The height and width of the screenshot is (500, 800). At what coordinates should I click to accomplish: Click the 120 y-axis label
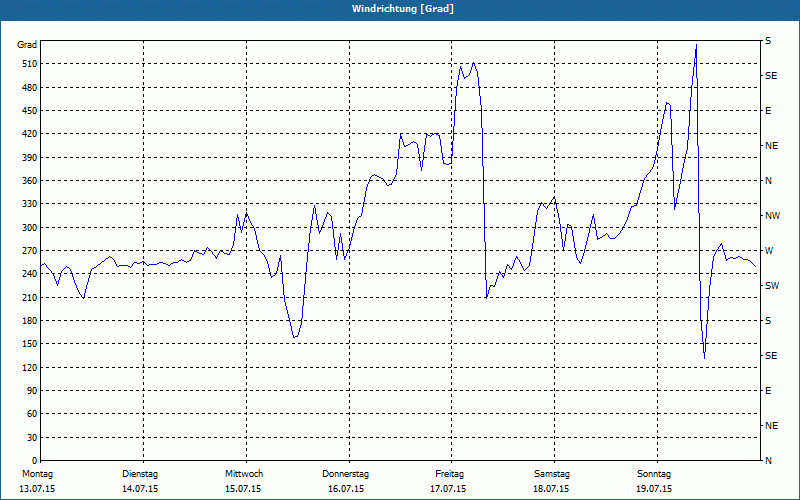point(30,367)
